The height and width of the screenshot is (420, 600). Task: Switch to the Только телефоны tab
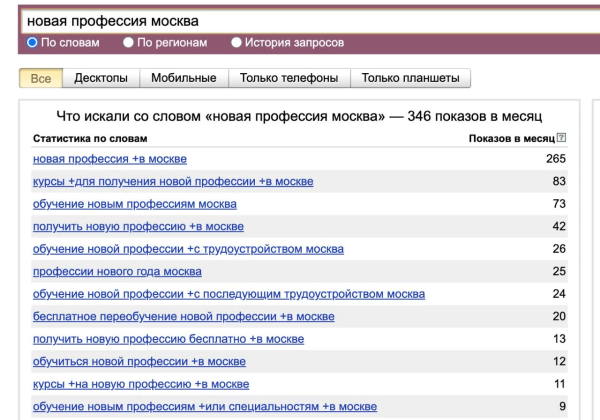pyautogui.click(x=289, y=78)
